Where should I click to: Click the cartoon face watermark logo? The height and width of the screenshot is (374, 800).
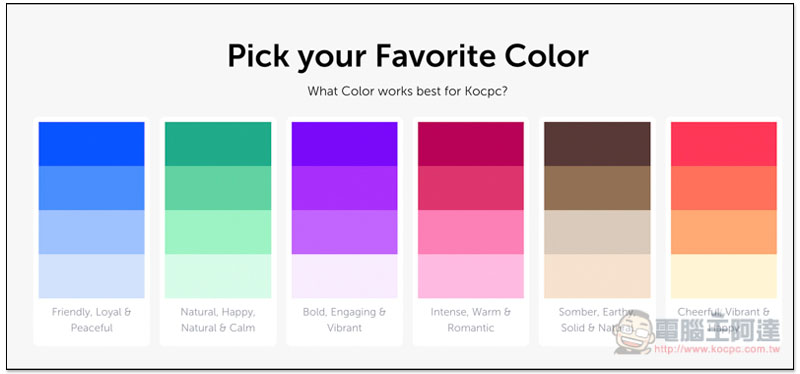pyautogui.click(x=633, y=332)
